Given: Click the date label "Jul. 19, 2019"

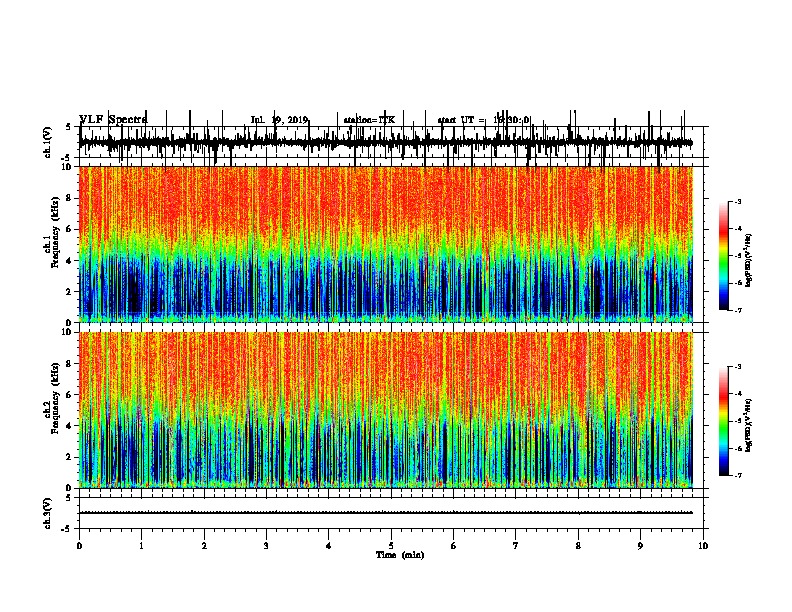Looking at the screenshot, I should [279, 120].
